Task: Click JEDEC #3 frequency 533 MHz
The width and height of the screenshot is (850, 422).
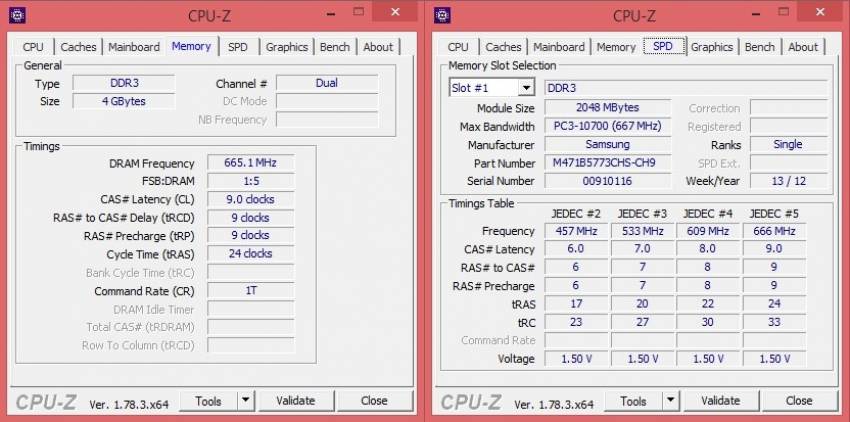Action: pos(642,231)
